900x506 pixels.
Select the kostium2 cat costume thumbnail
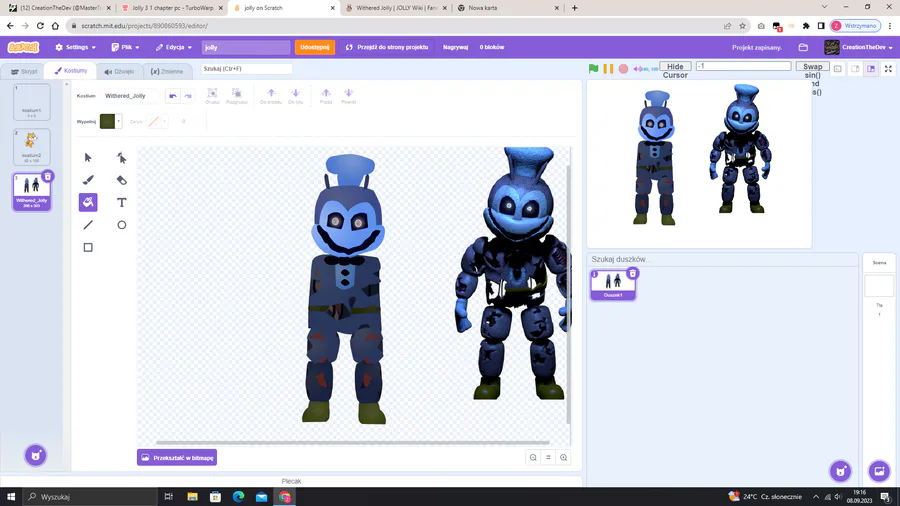coord(32,147)
